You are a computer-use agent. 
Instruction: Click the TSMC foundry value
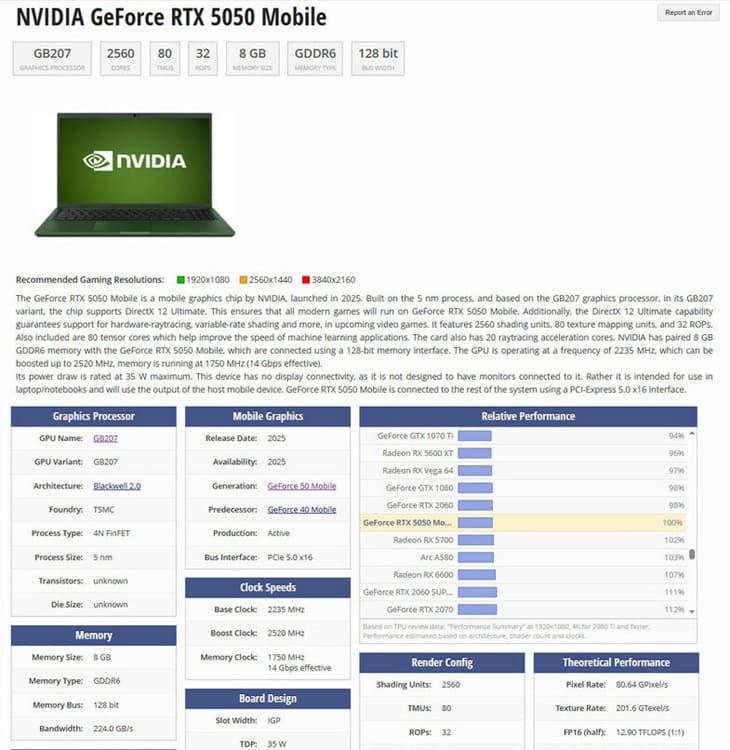click(x=103, y=509)
